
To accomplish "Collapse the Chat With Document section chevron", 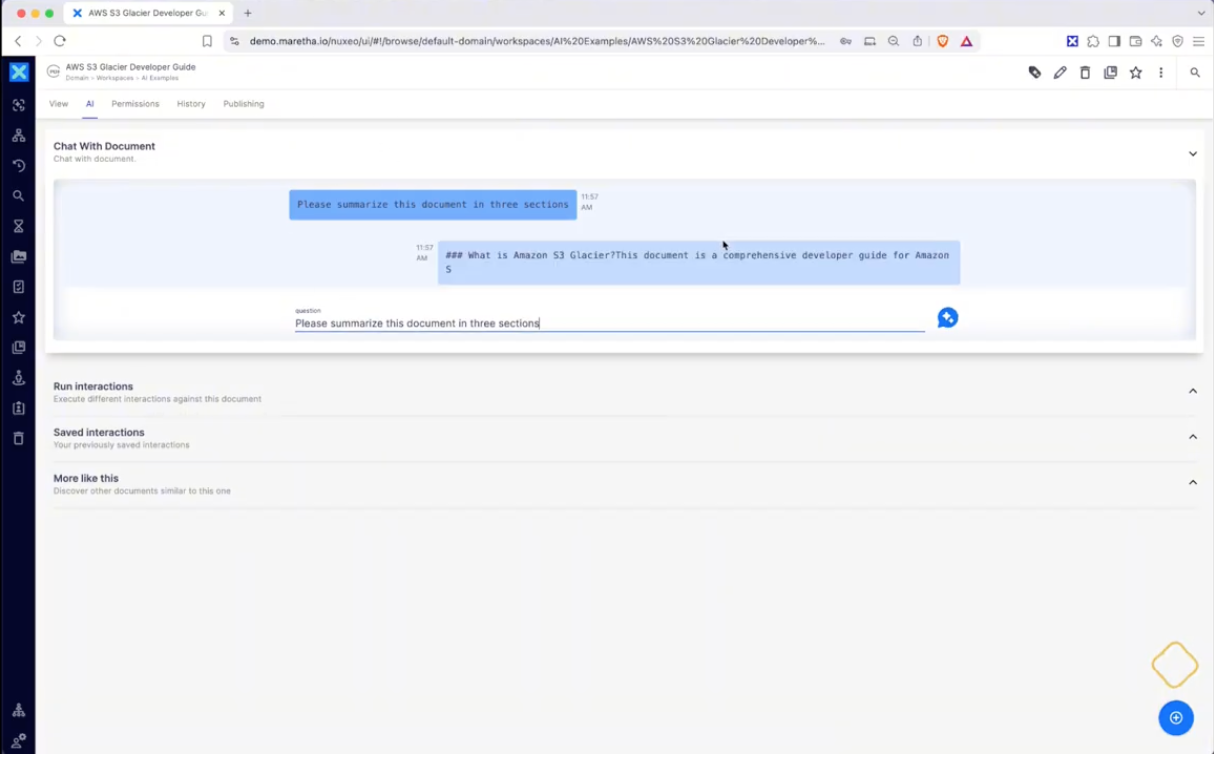I will (1193, 154).
